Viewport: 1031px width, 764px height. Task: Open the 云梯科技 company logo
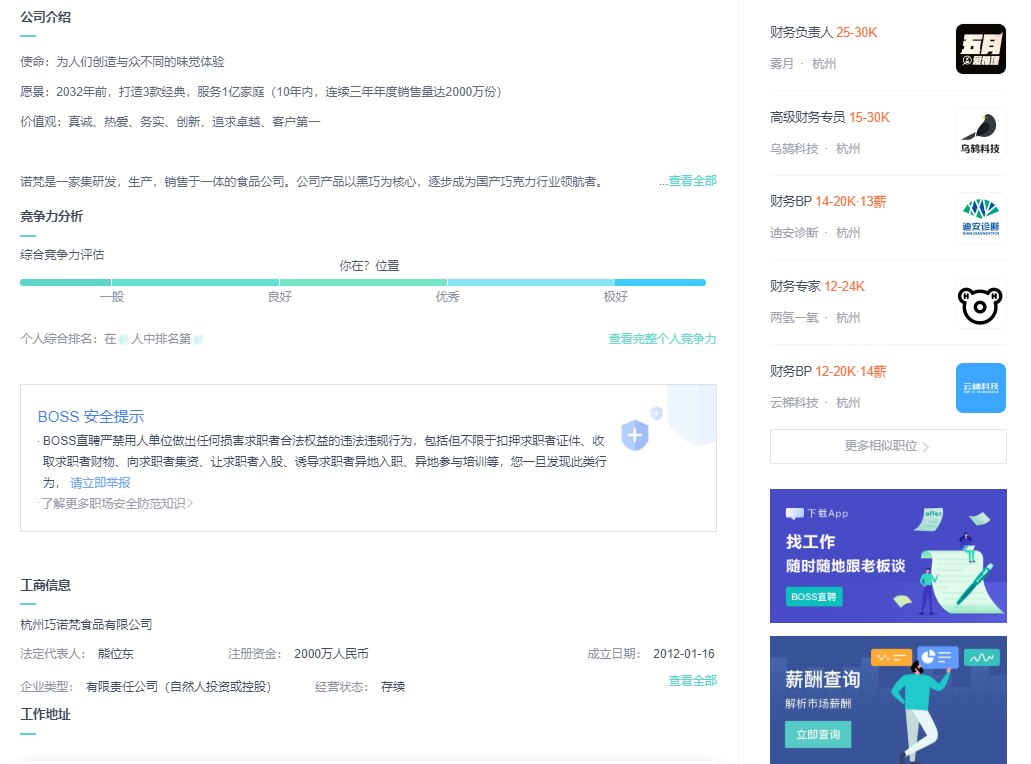tap(980, 388)
